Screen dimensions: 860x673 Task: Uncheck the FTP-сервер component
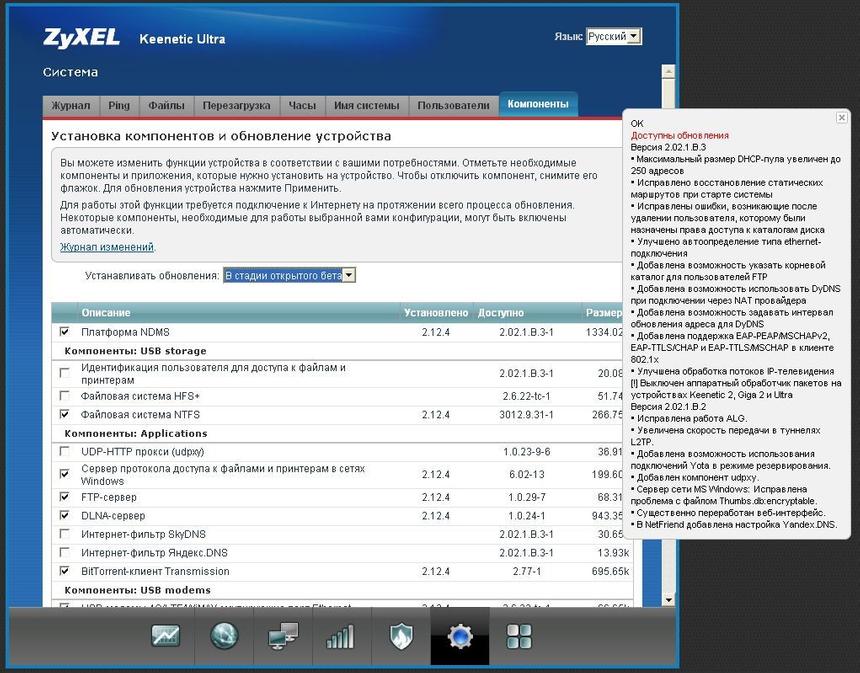click(x=65, y=497)
